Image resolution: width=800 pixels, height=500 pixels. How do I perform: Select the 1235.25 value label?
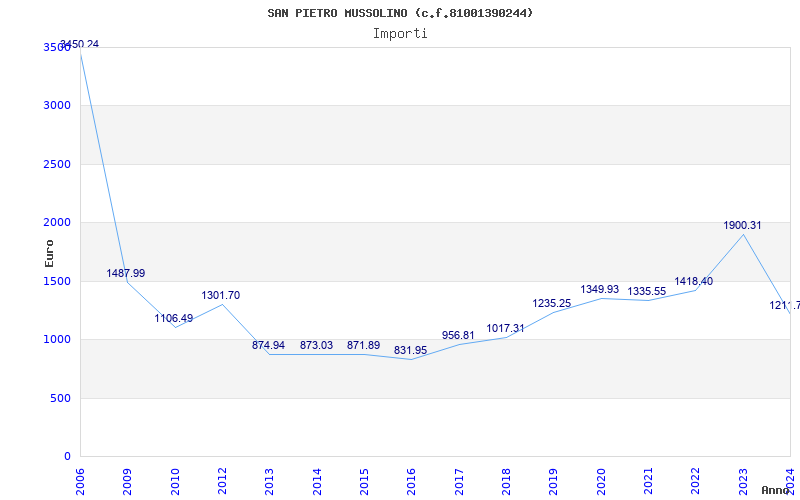coord(552,303)
